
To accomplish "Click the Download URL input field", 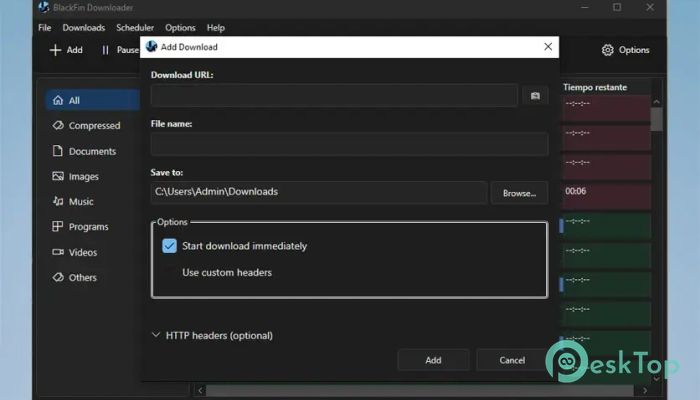I will point(334,96).
